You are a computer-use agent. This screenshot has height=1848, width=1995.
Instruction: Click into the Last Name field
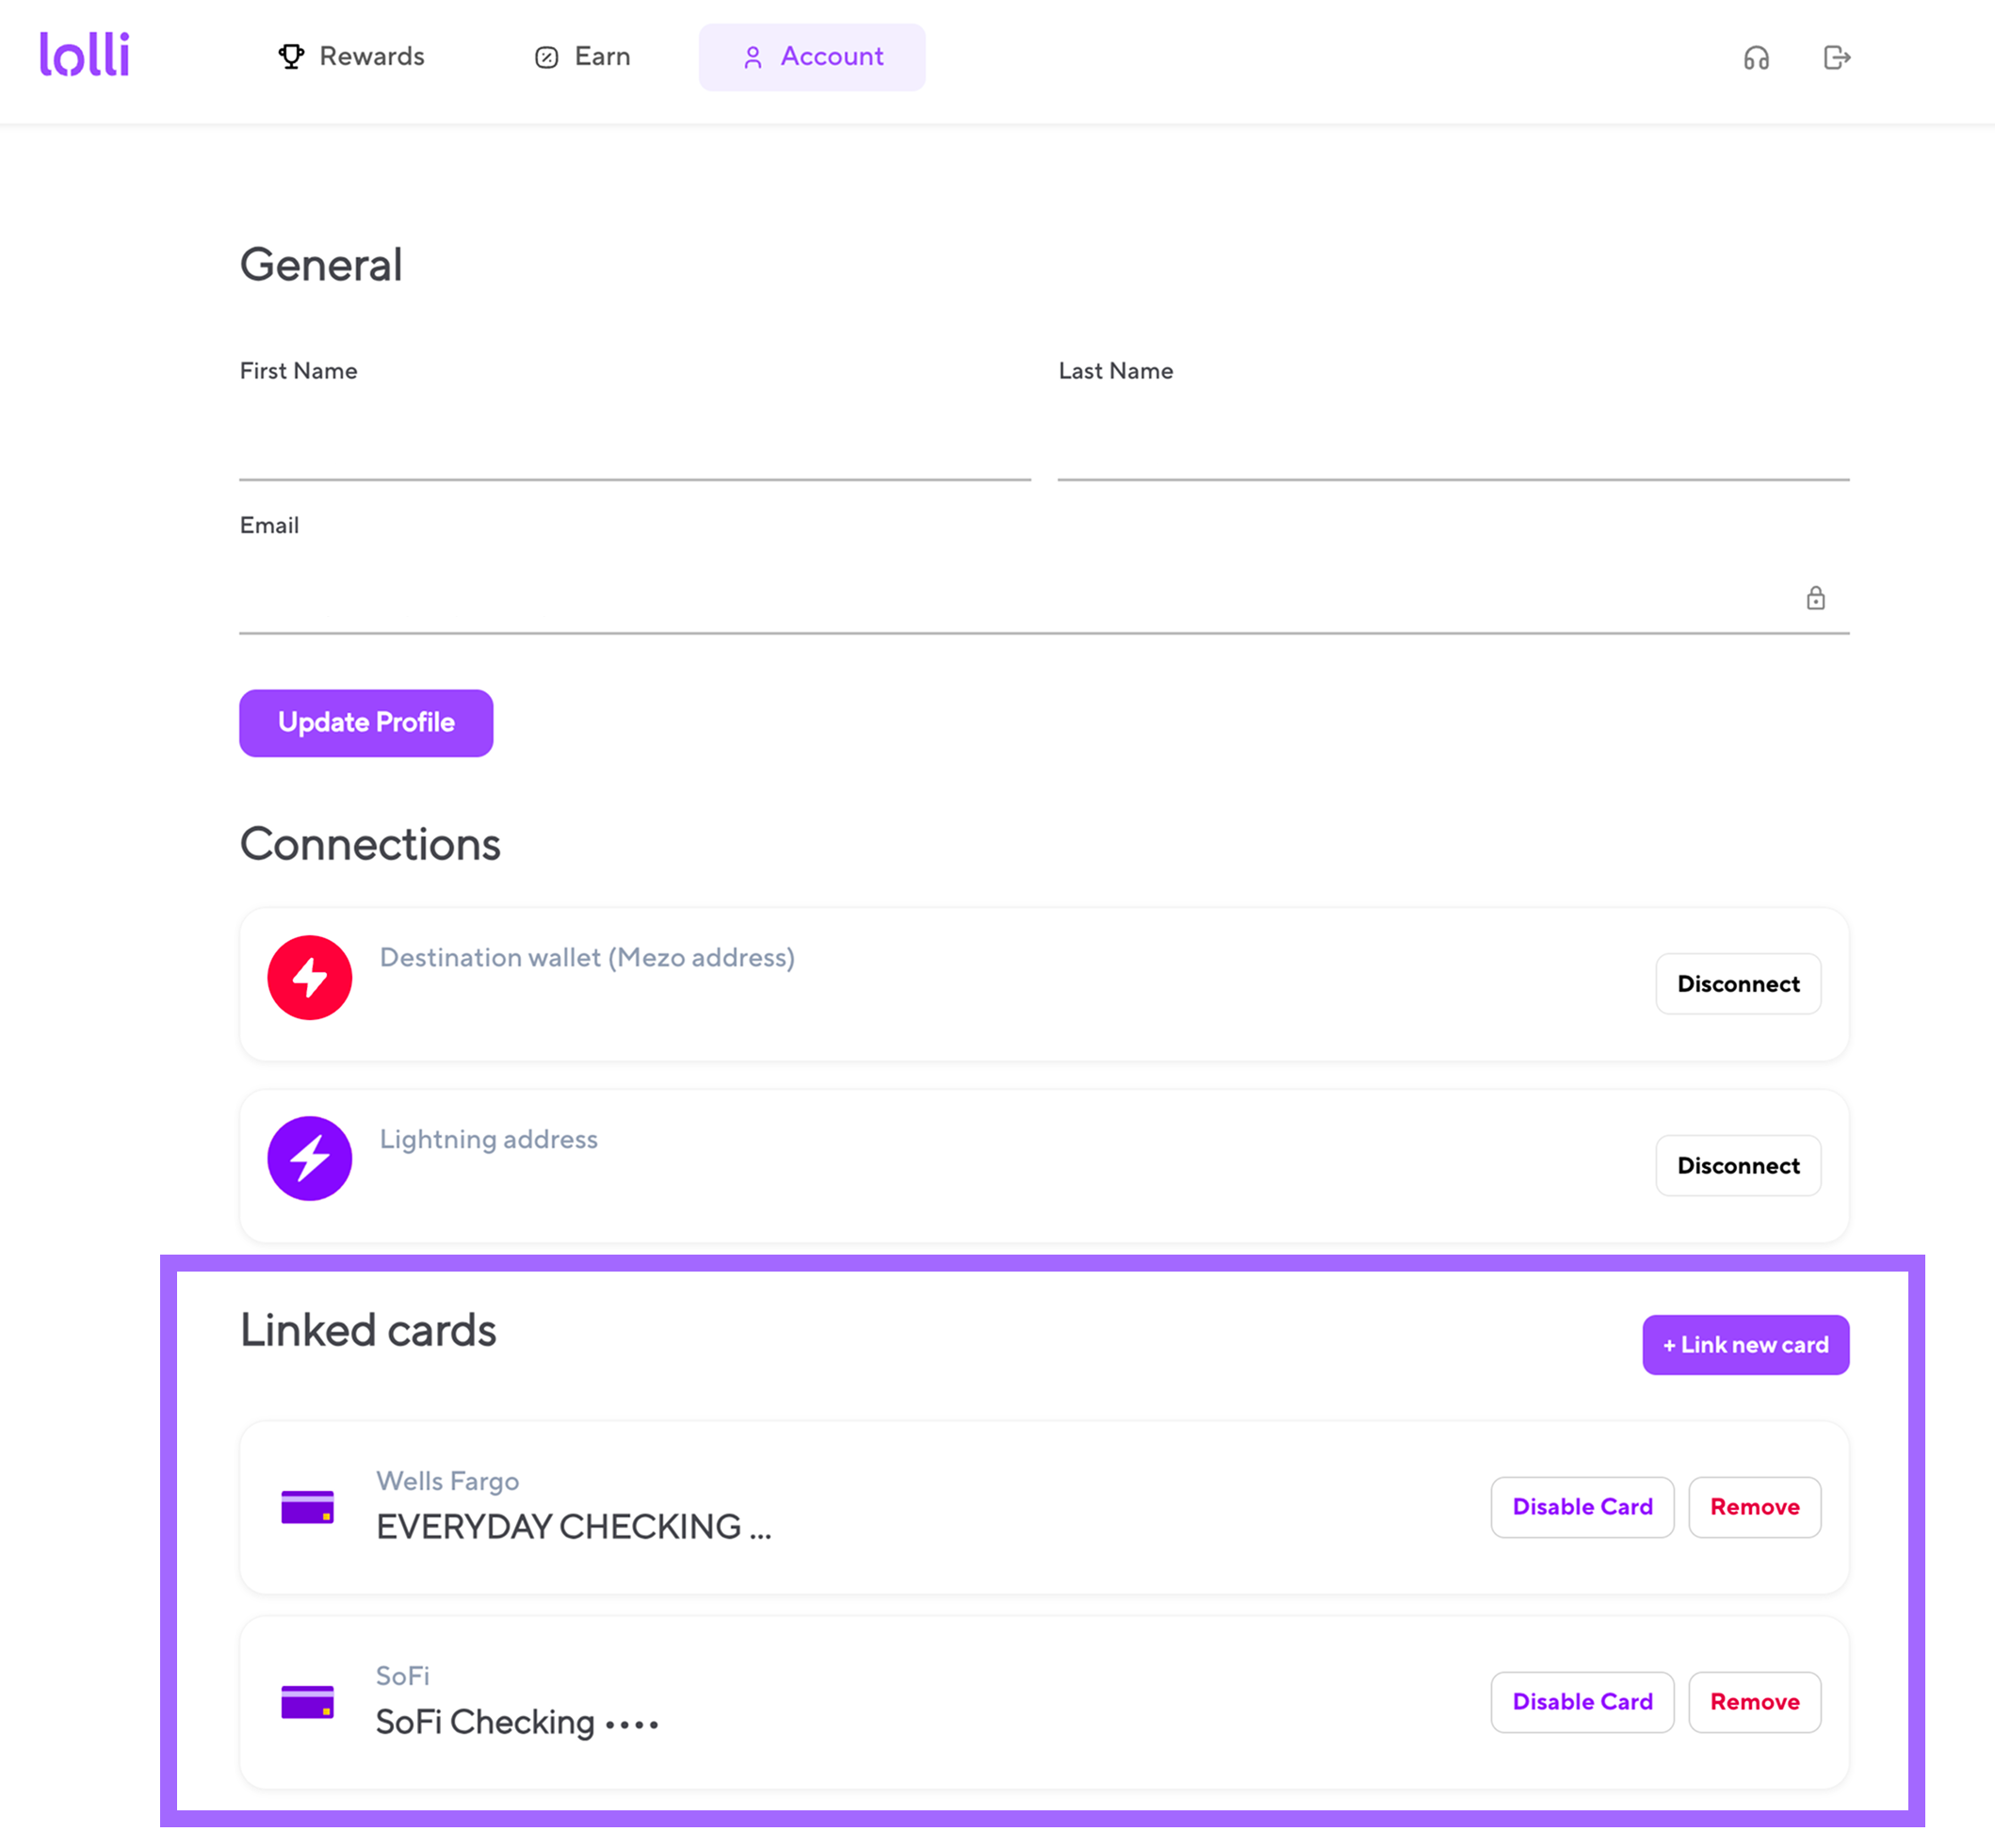pos(1453,445)
